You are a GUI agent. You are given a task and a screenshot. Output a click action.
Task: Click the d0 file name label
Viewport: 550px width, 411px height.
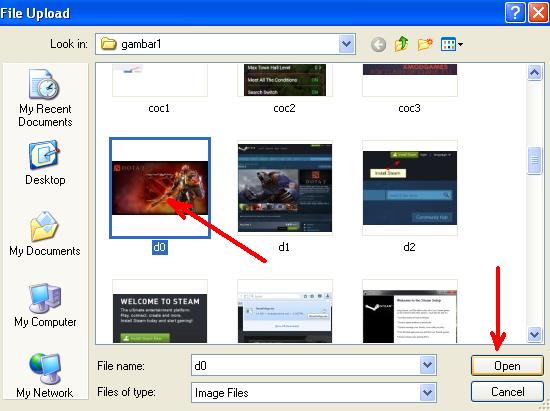160,247
